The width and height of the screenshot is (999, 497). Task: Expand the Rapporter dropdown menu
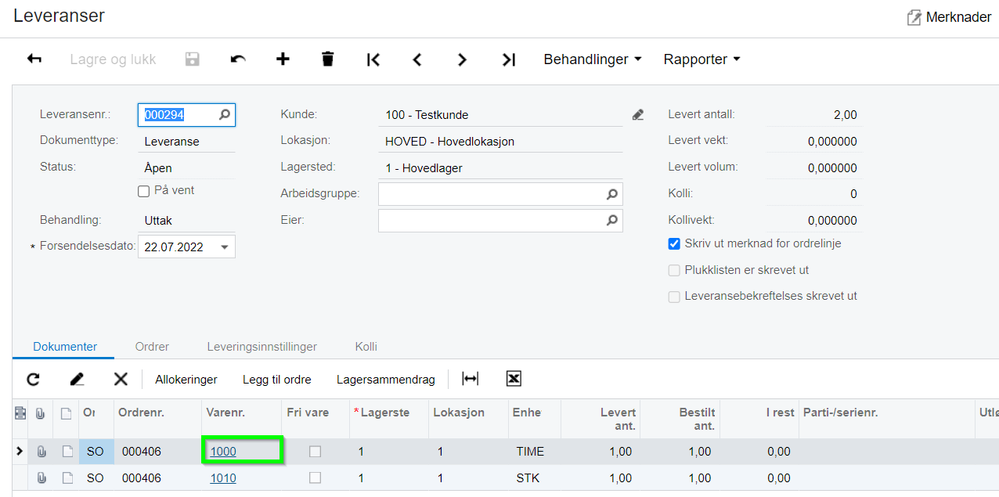[702, 59]
